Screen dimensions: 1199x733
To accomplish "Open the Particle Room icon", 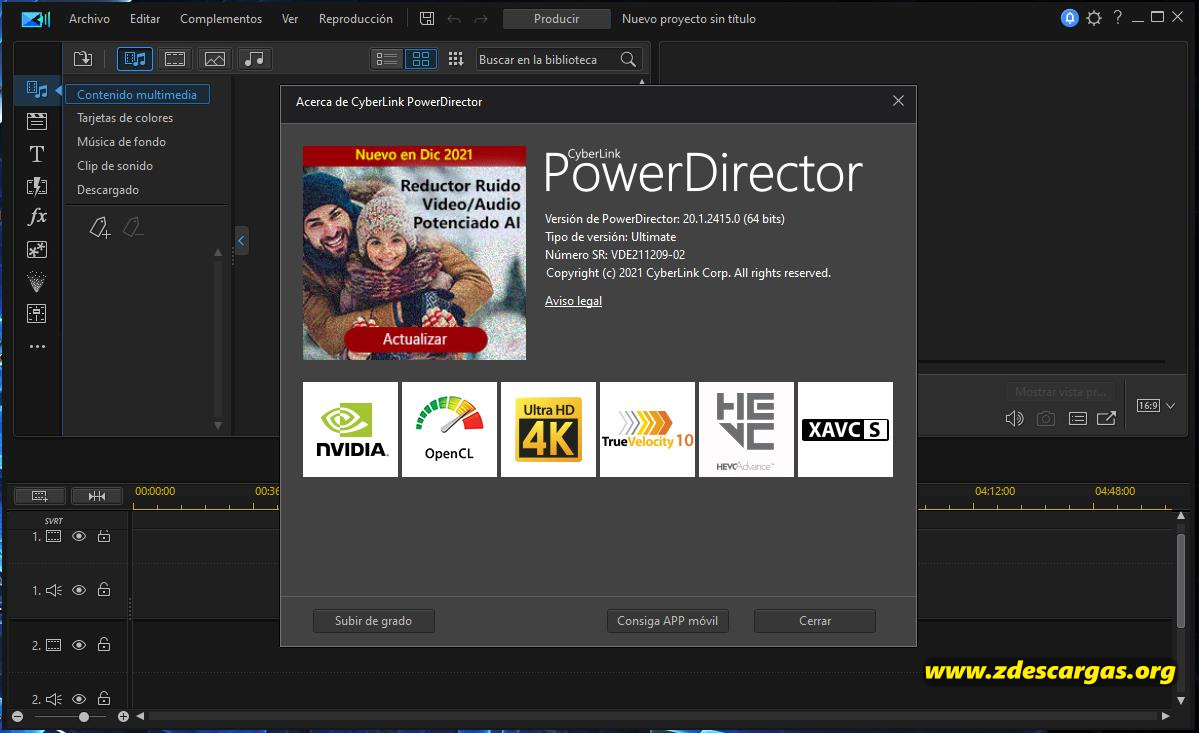I will tap(37, 282).
